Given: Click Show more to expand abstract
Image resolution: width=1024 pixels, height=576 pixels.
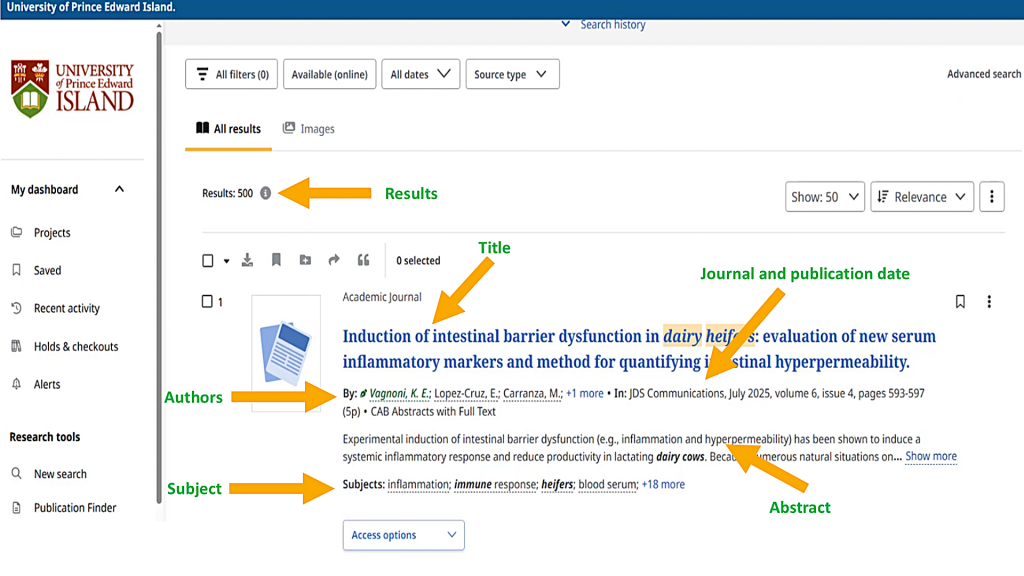Looking at the screenshot, I should tap(930, 456).
